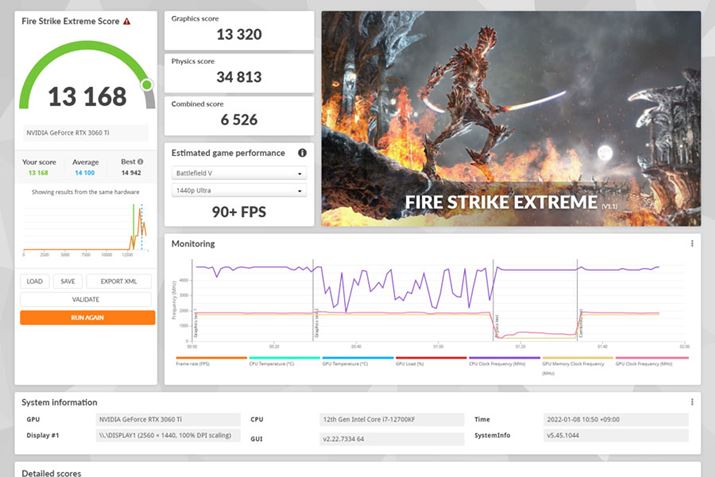Click the warning triangle beside Fire Strike Extreme Score
Screen dimensions: 715x477
click(127, 21)
